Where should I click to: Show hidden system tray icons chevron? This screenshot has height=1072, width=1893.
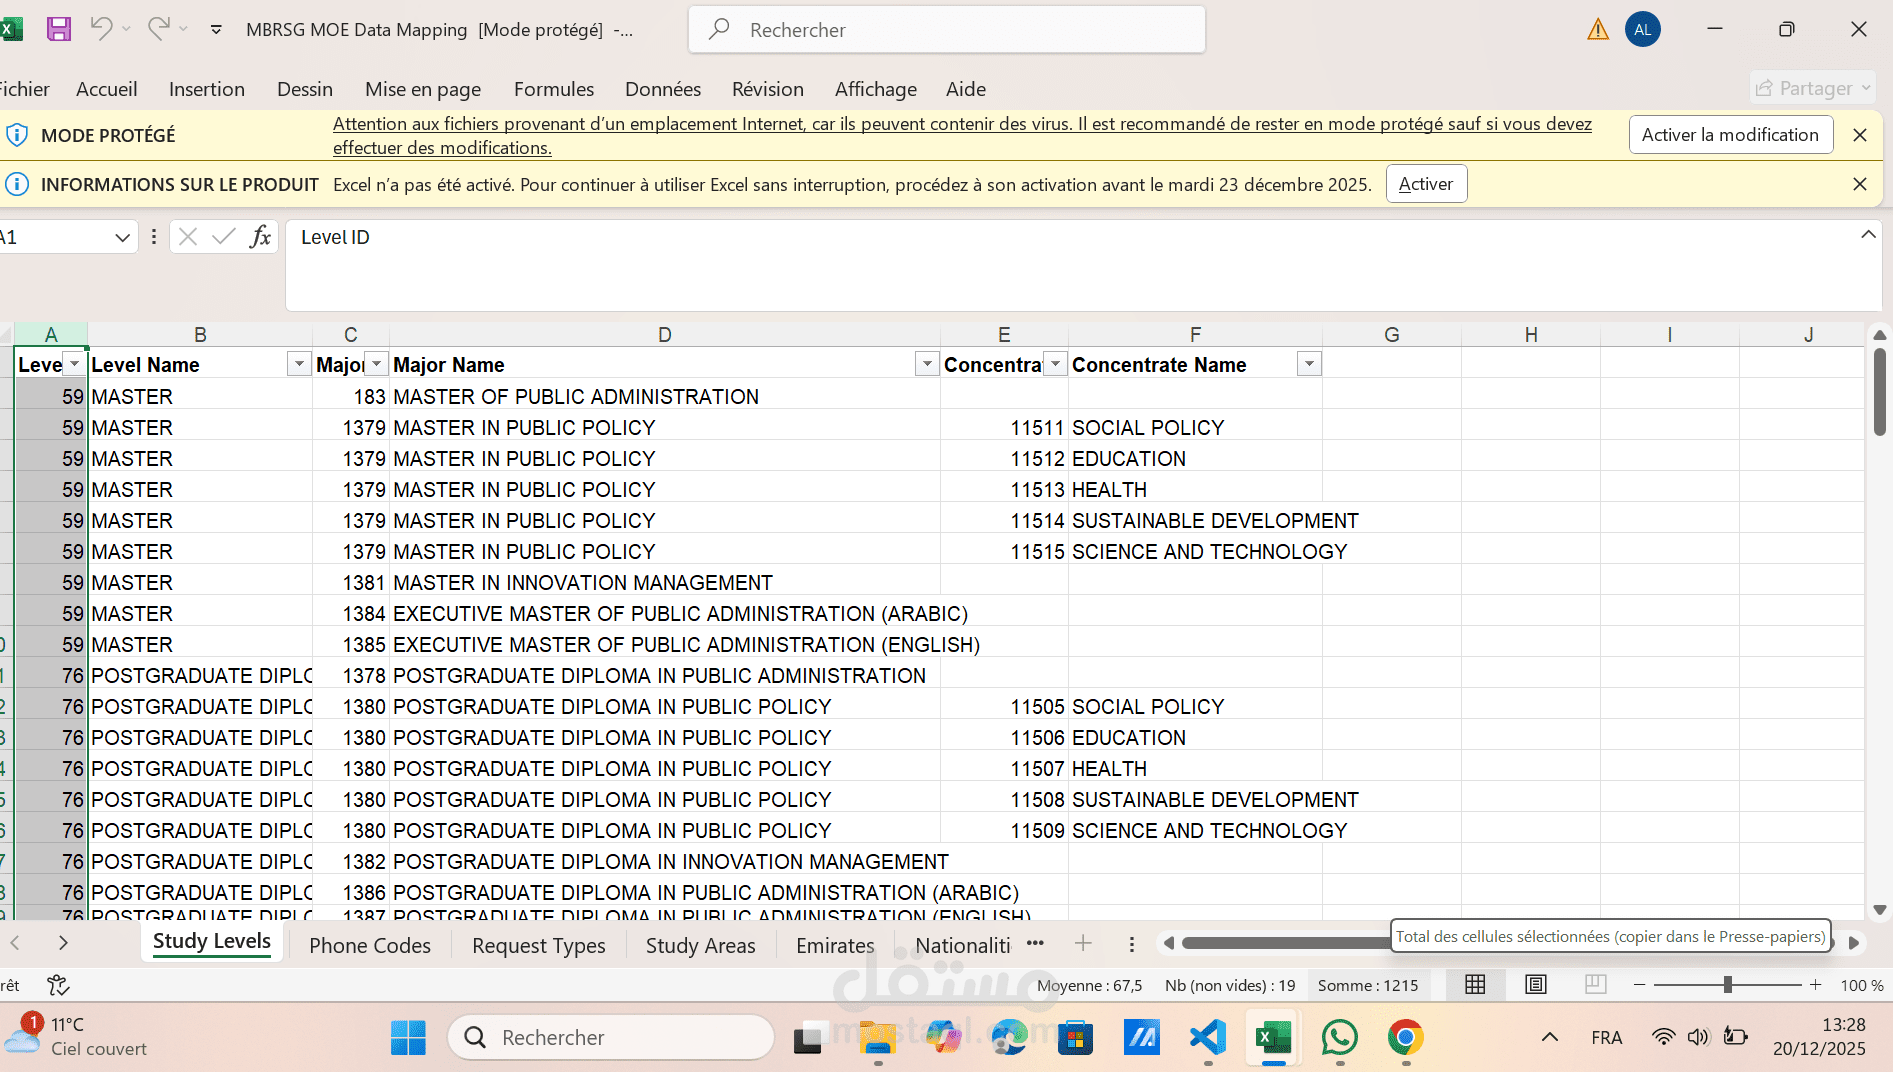[1550, 1037]
